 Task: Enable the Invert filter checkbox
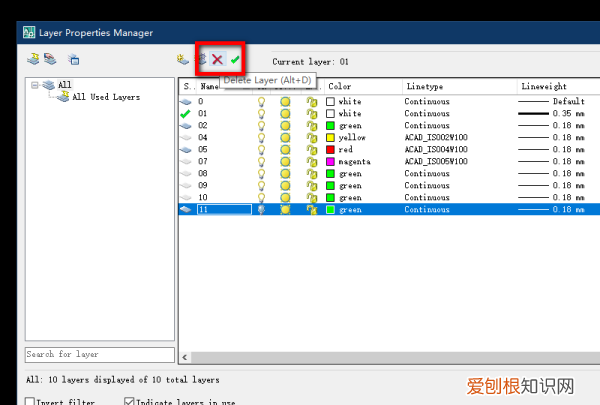click(31, 402)
